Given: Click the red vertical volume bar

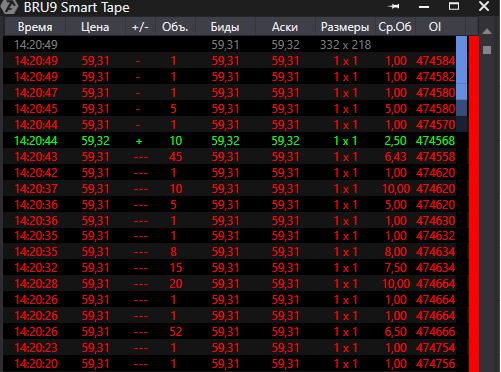Looking at the screenshot, I should [474, 204].
